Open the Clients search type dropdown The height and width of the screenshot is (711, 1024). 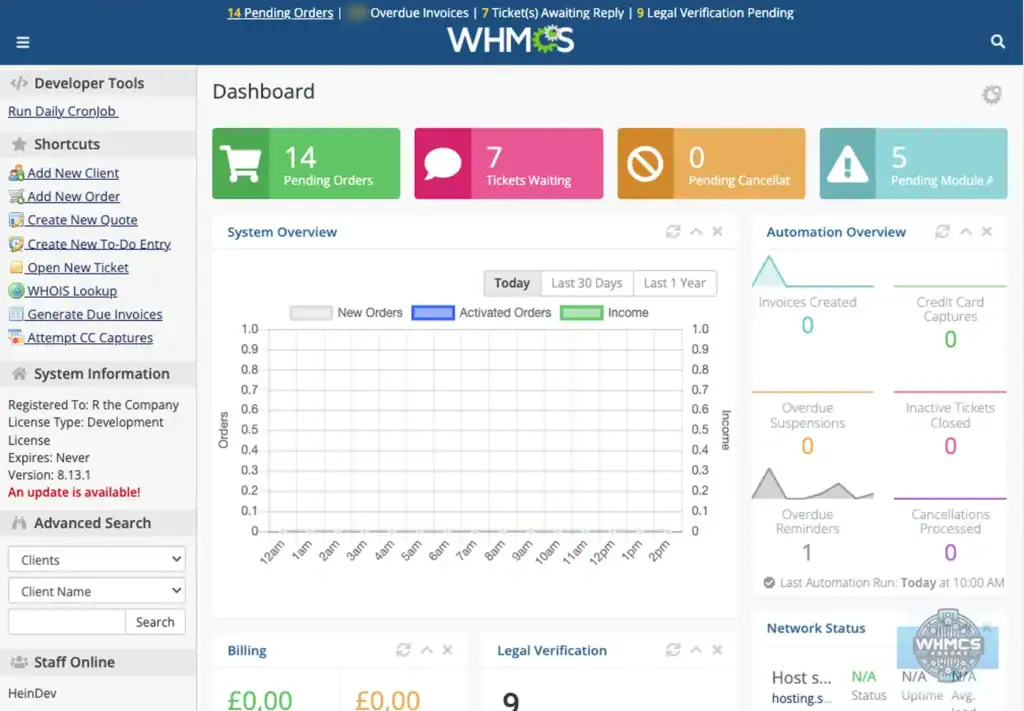click(x=97, y=560)
